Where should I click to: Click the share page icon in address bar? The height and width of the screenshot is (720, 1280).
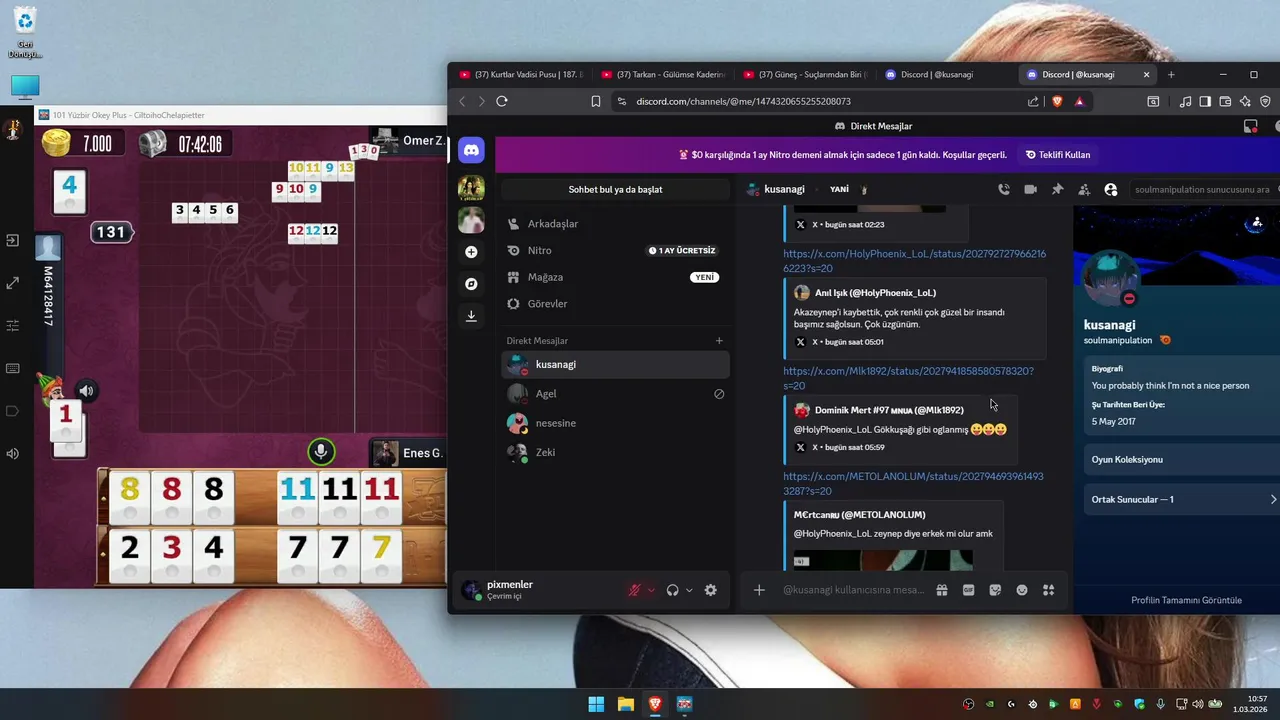pyautogui.click(x=1033, y=101)
